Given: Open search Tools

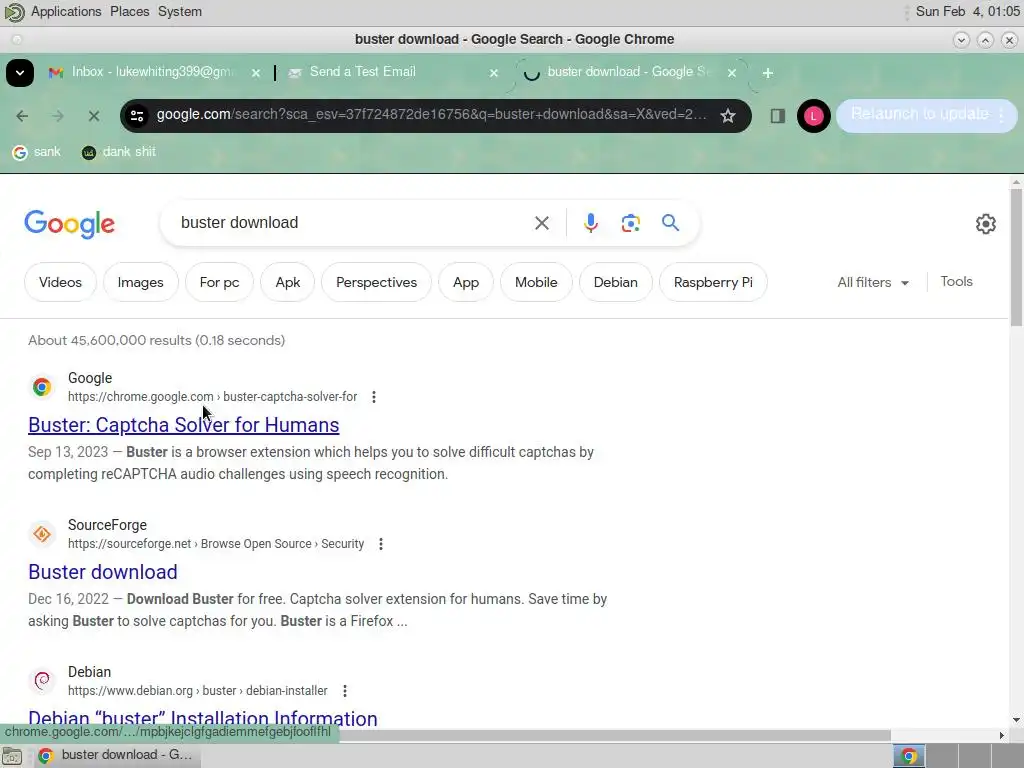Looking at the screenshot, I should [956, 281].
